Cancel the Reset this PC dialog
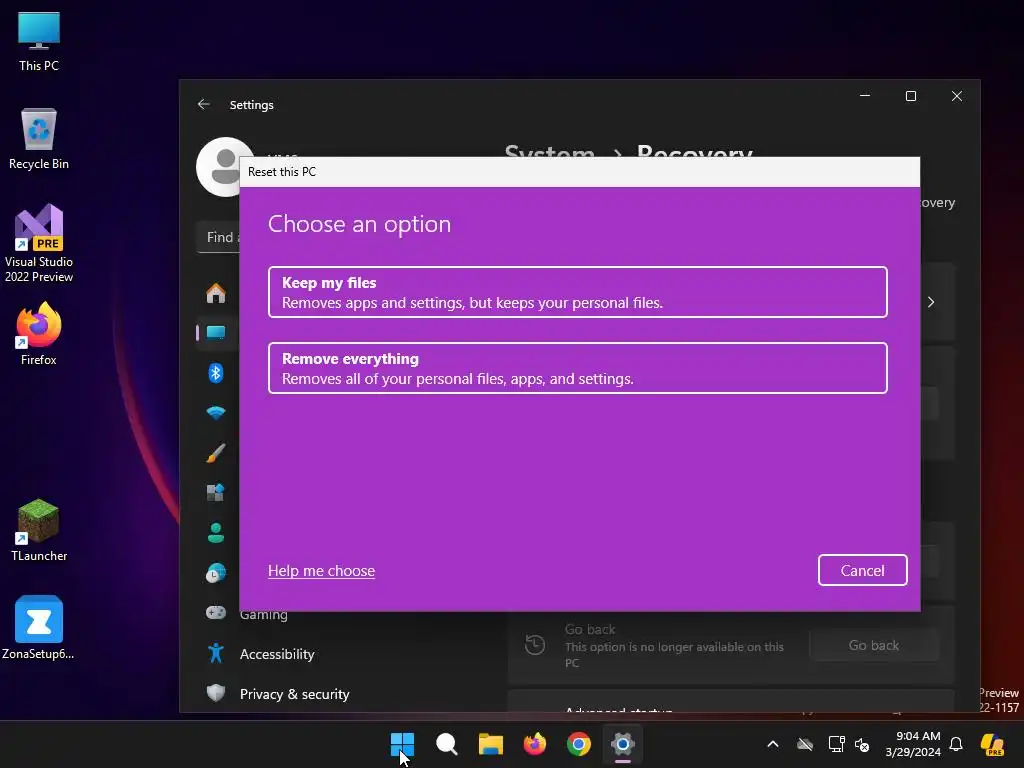The width and height of the screenshot is (1024, 768). tap(862, 570)
